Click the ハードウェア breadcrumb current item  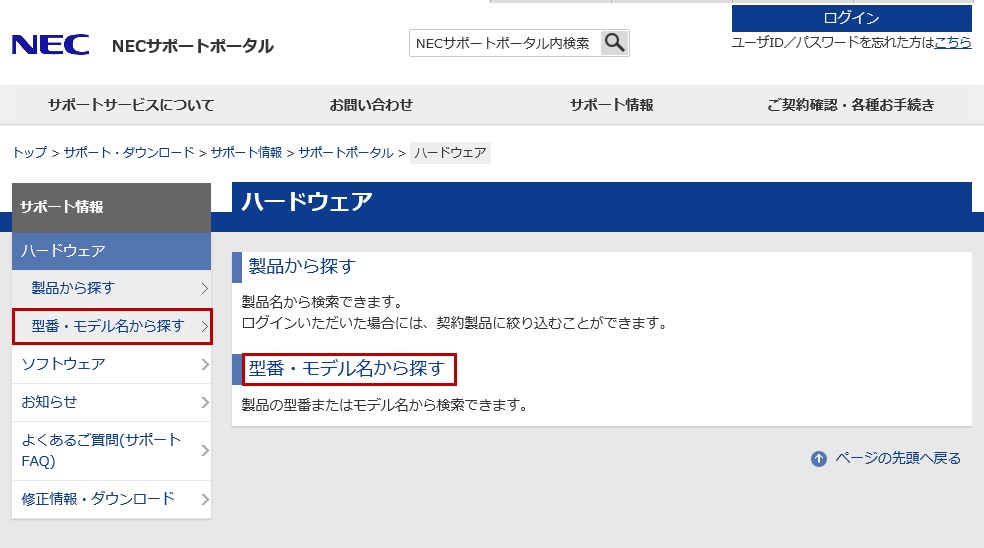450,153
